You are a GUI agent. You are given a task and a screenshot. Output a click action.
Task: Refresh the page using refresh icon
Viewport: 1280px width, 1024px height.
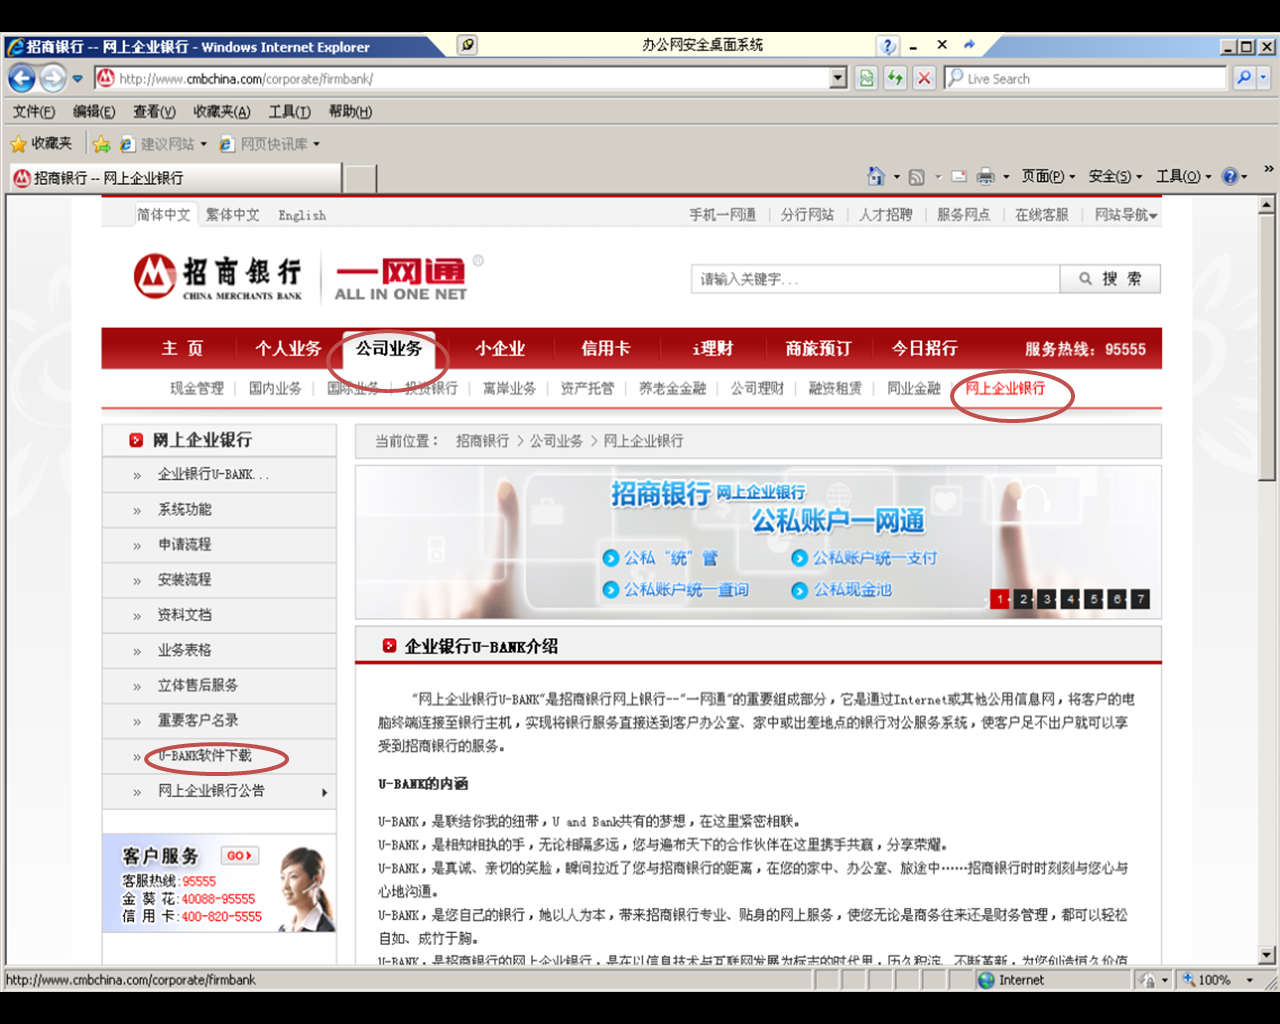pos(895,78)
